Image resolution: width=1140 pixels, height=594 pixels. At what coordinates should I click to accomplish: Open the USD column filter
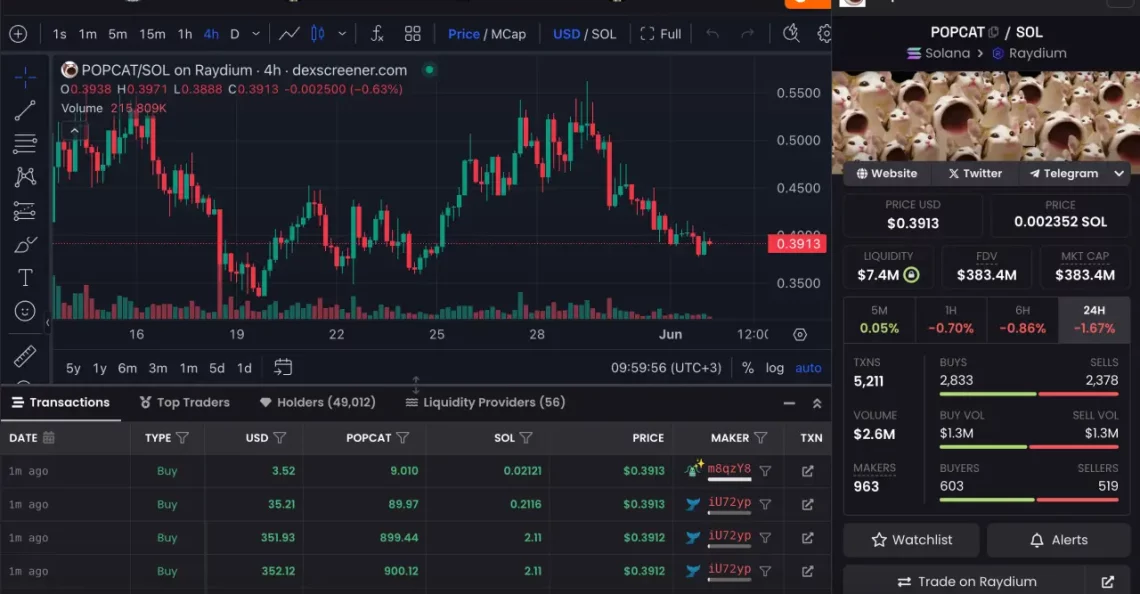click(280, 438)
